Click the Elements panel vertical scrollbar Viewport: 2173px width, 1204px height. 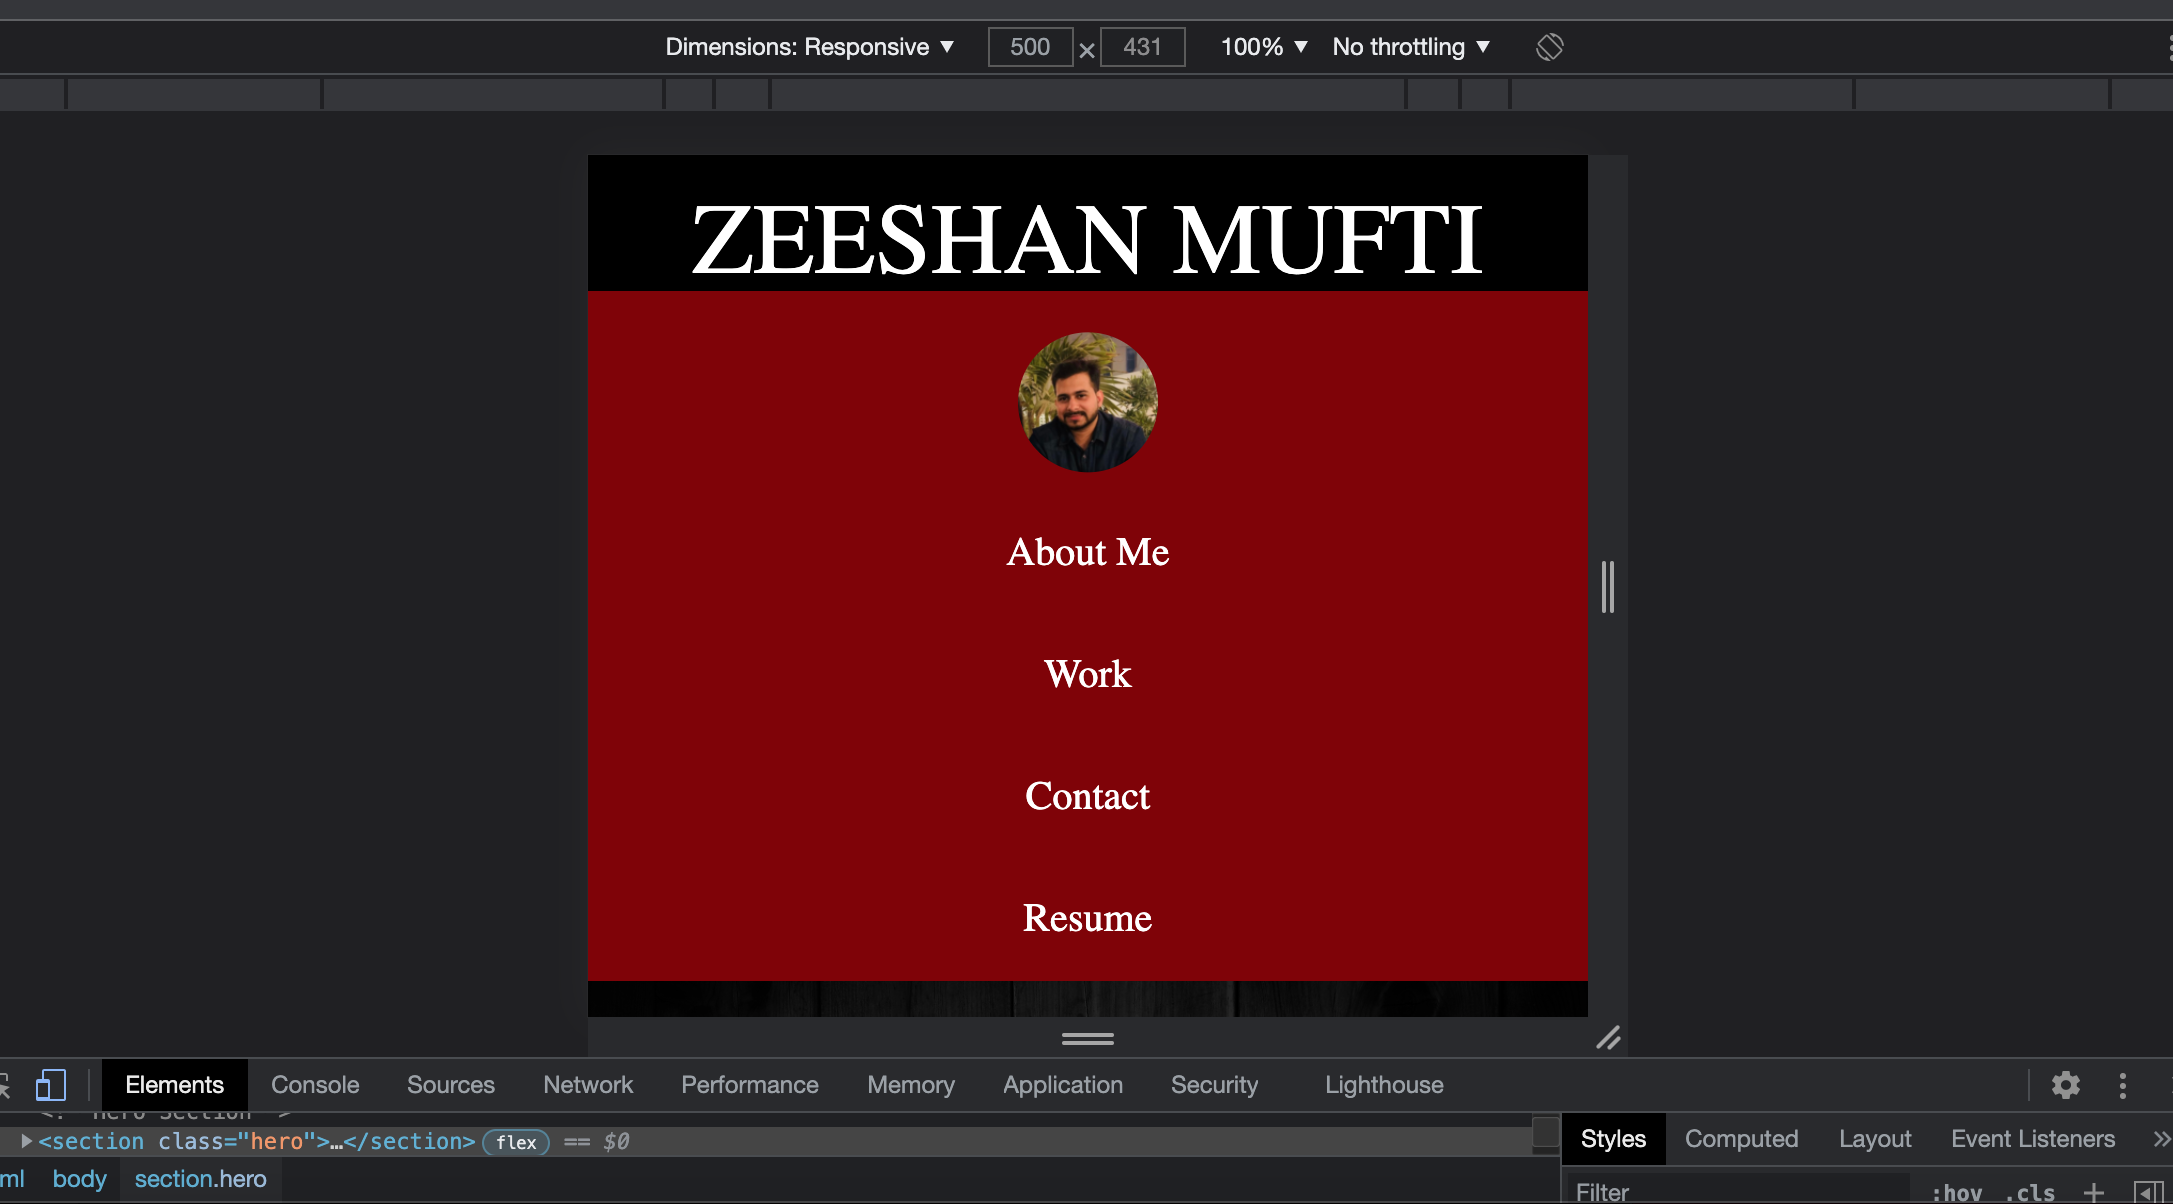(x=1546, y=1135)
